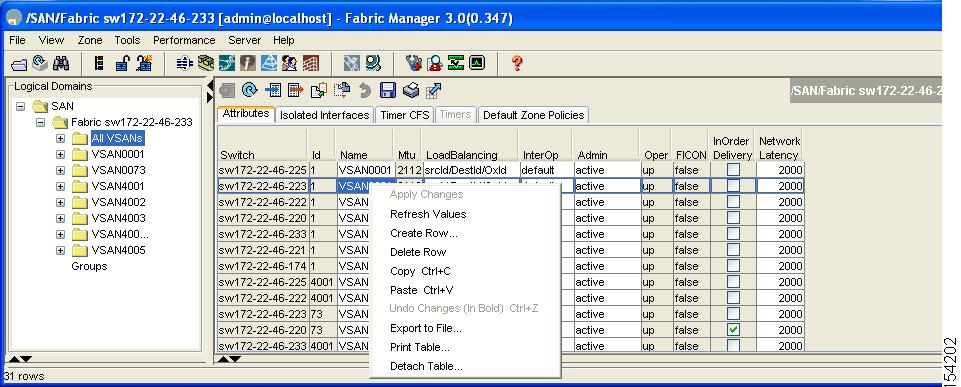Click the green checkmark rows icon
This screenshot has width=961, height=387.
[456, 63]
